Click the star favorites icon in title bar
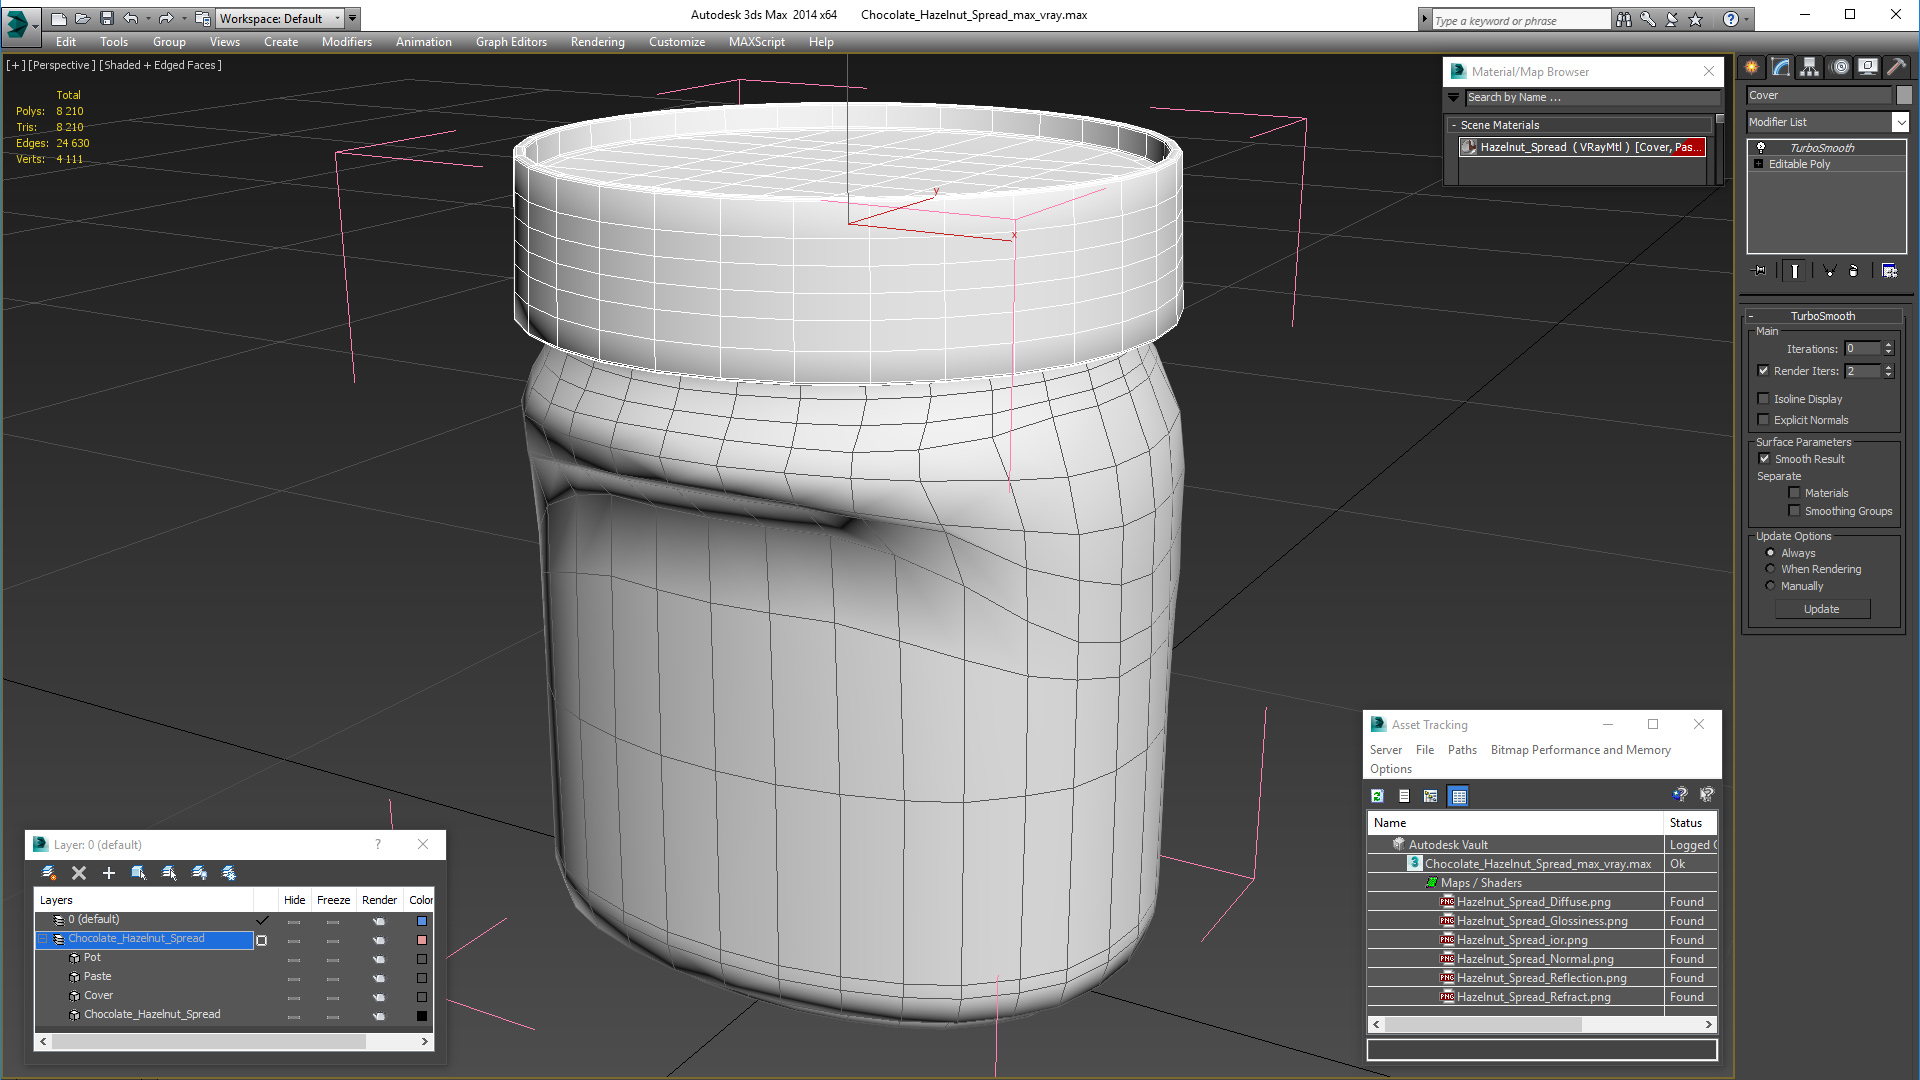This screenshot has width=1920, height=1080. coord(1696,19)
